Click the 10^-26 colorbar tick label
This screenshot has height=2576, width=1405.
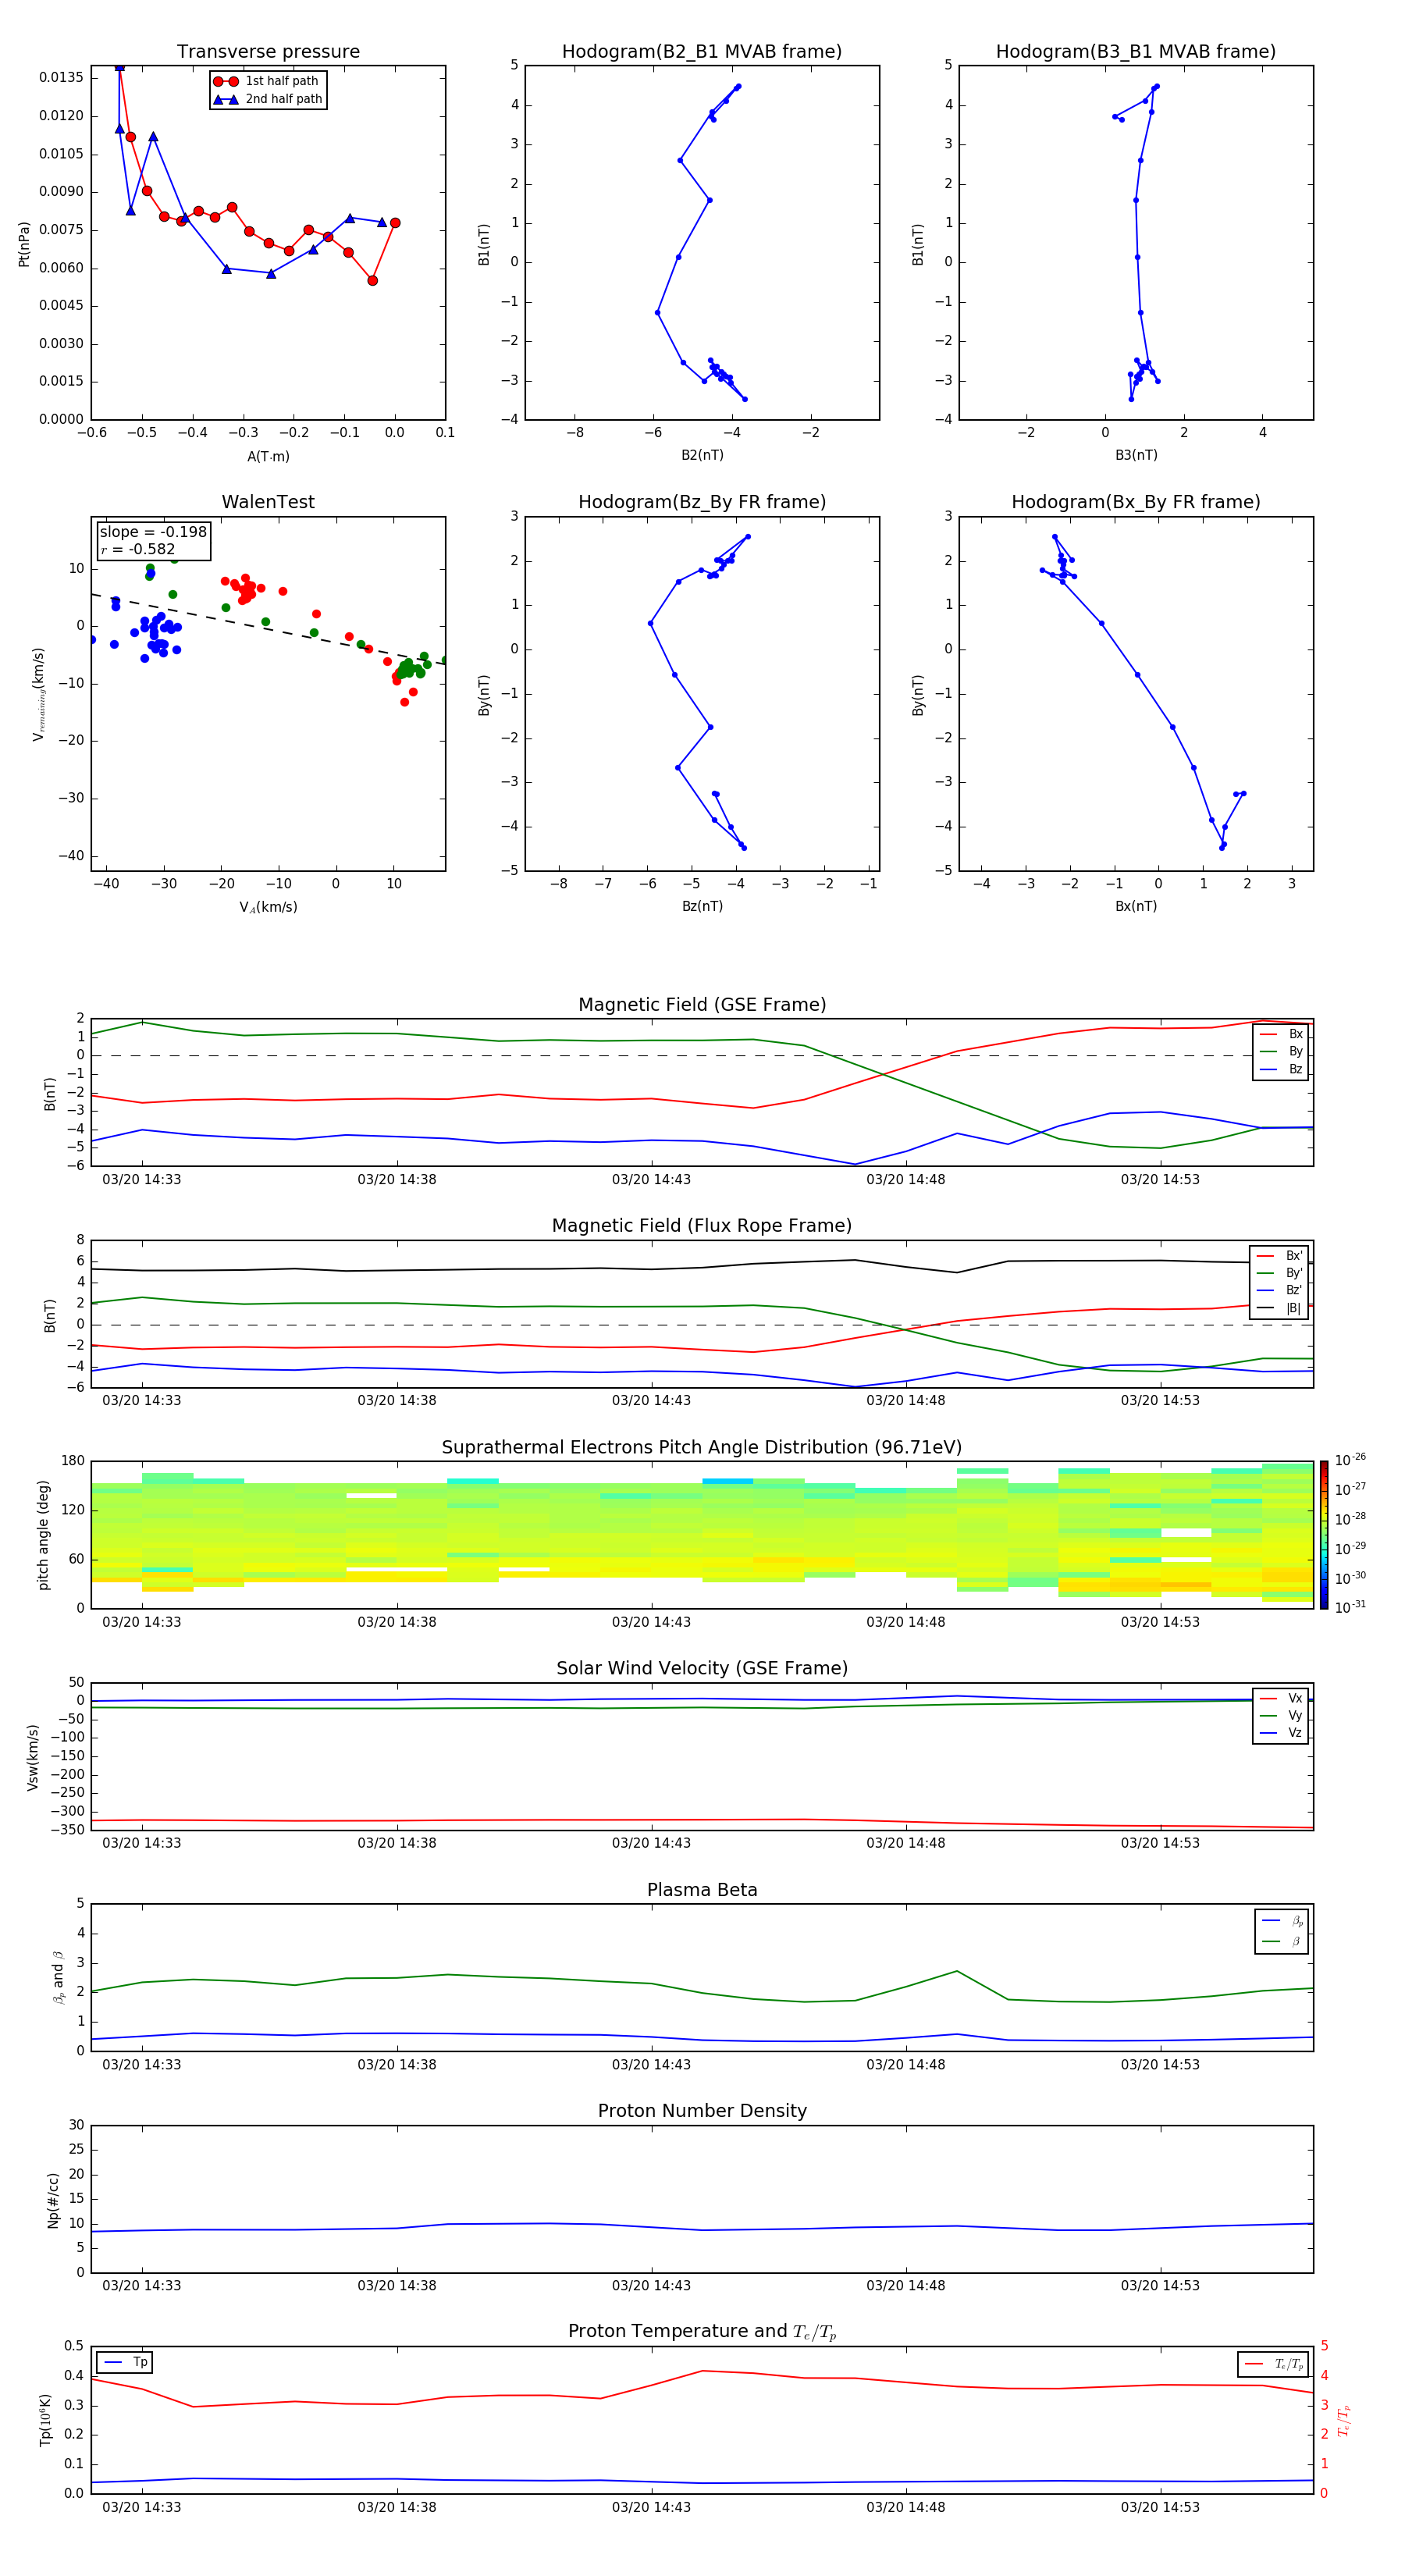[1350, 1461]
